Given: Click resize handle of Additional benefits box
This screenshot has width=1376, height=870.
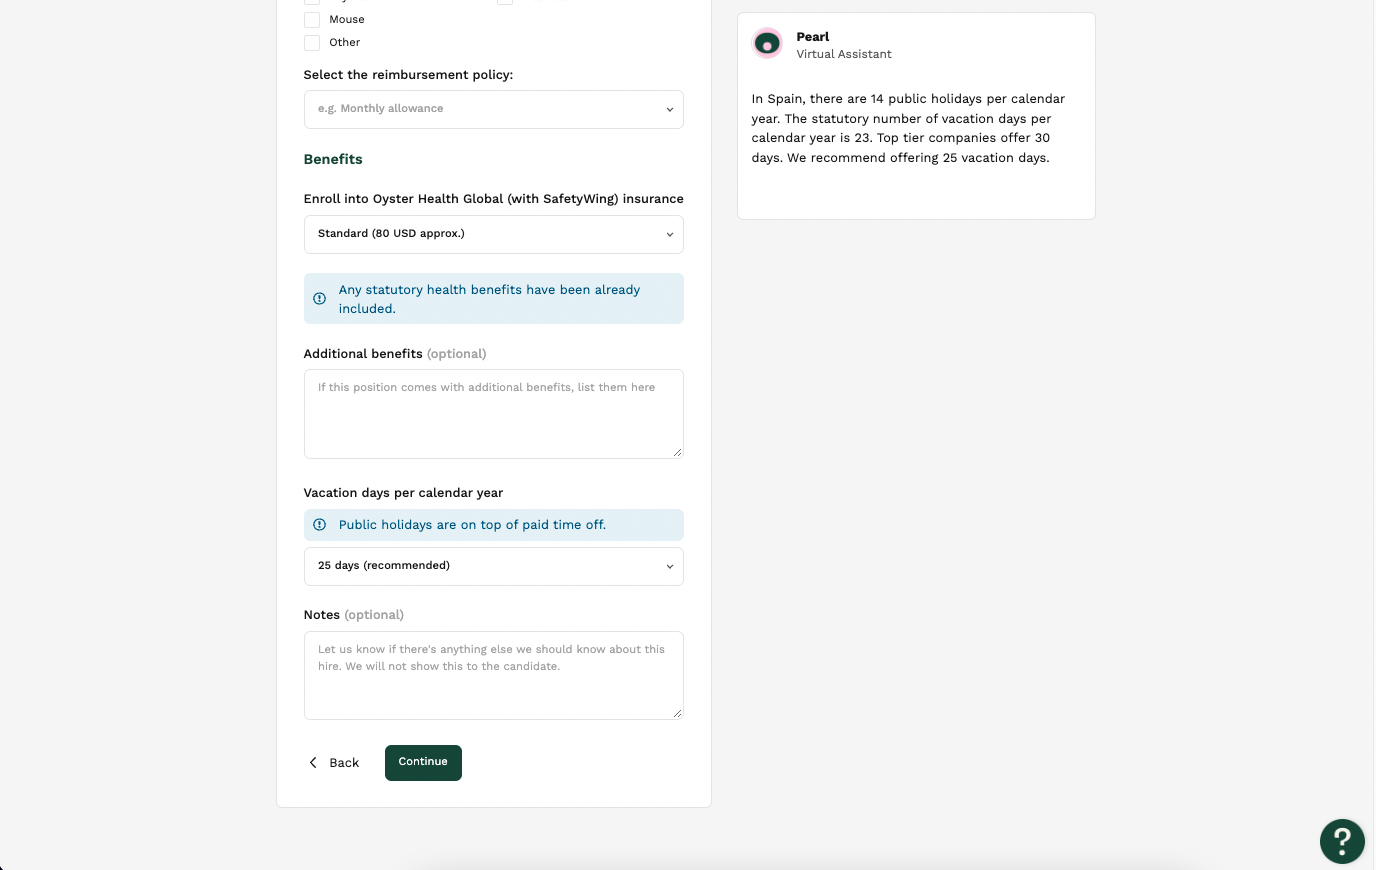Looking at the screenshot, I should (x=677, y=452).
